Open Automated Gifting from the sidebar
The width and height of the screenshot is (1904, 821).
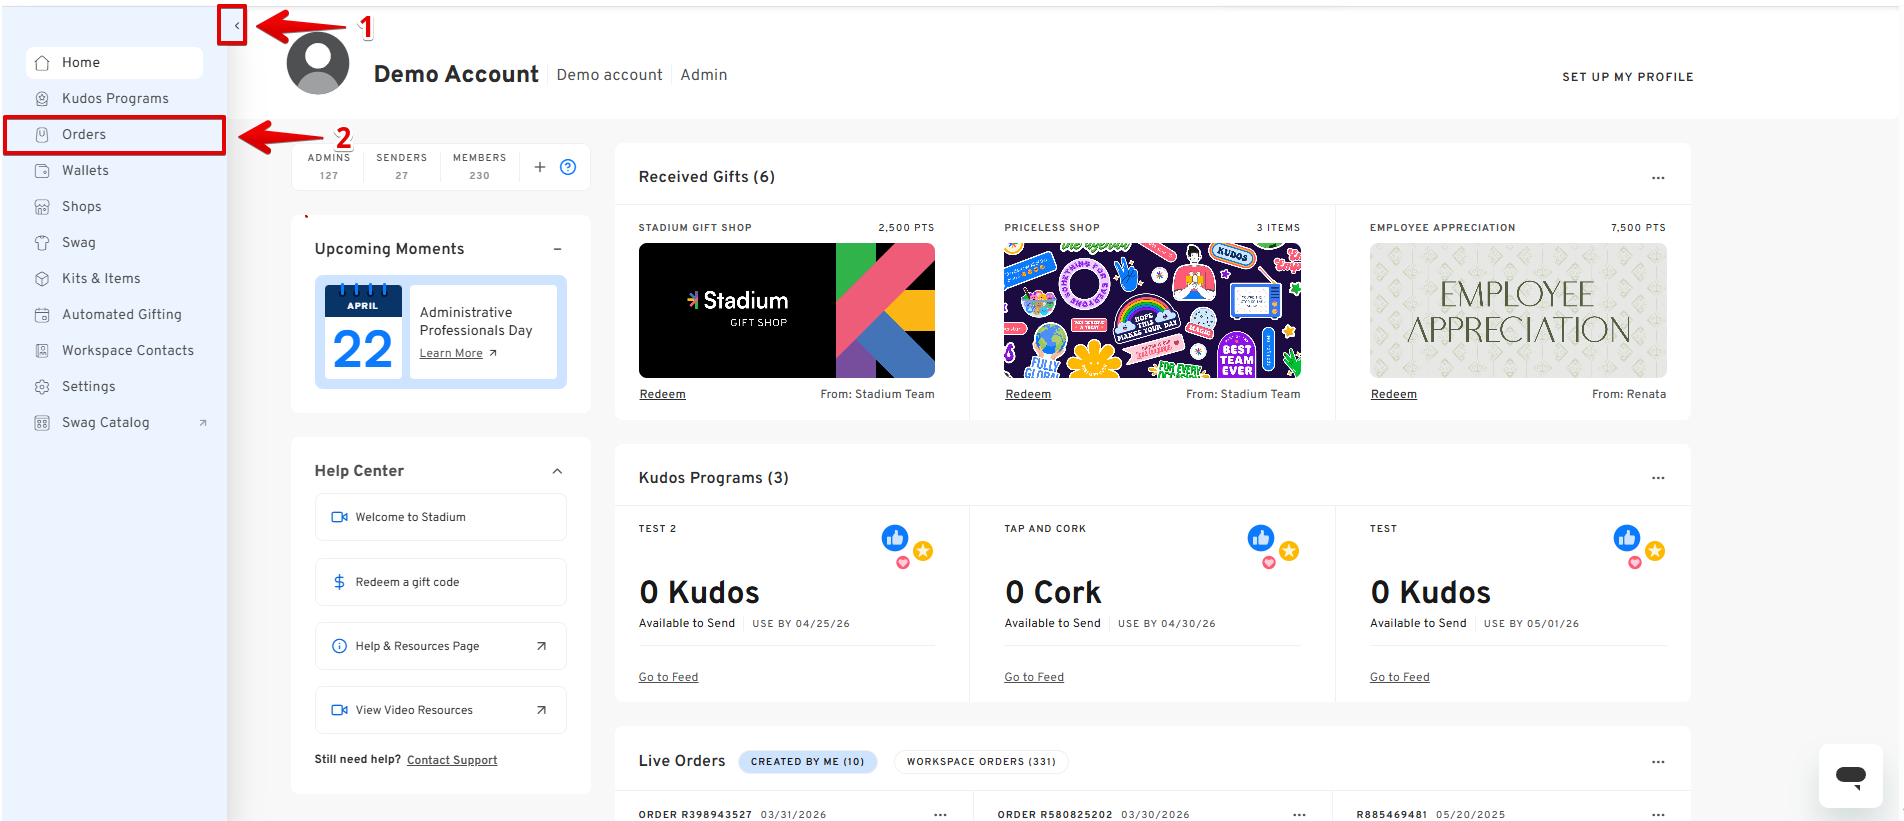[121, 315]
